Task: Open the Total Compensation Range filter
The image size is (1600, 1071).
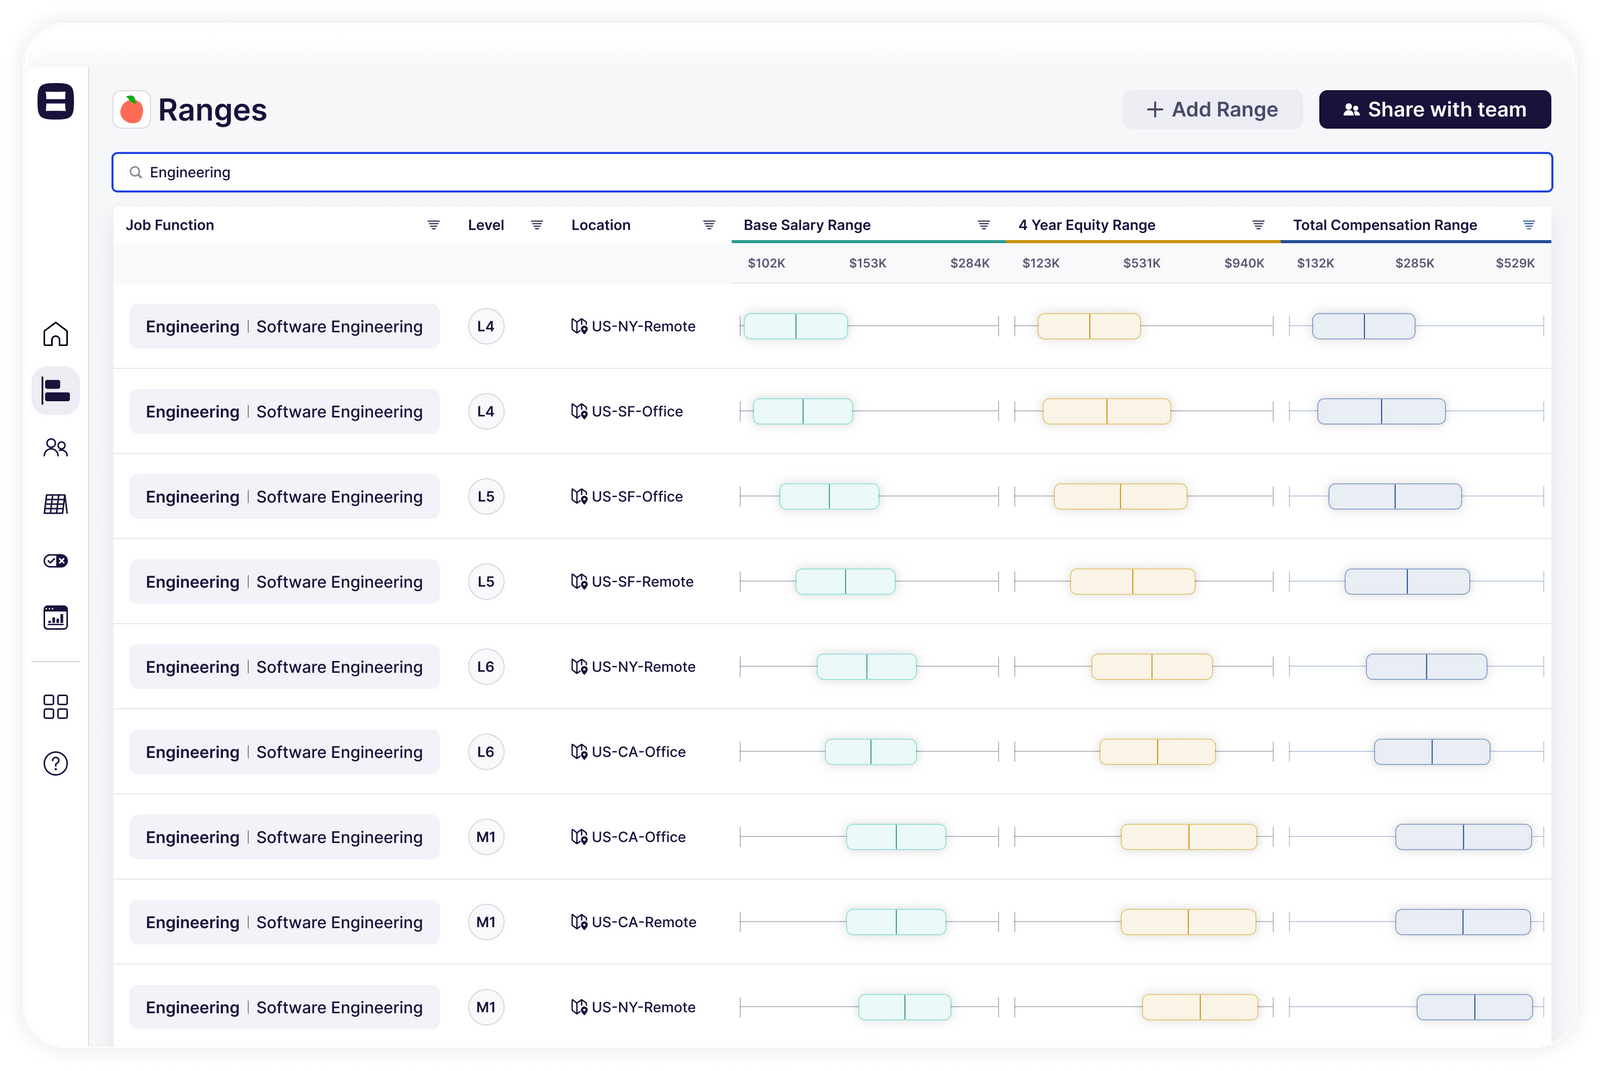Action: click(1528, 225)
